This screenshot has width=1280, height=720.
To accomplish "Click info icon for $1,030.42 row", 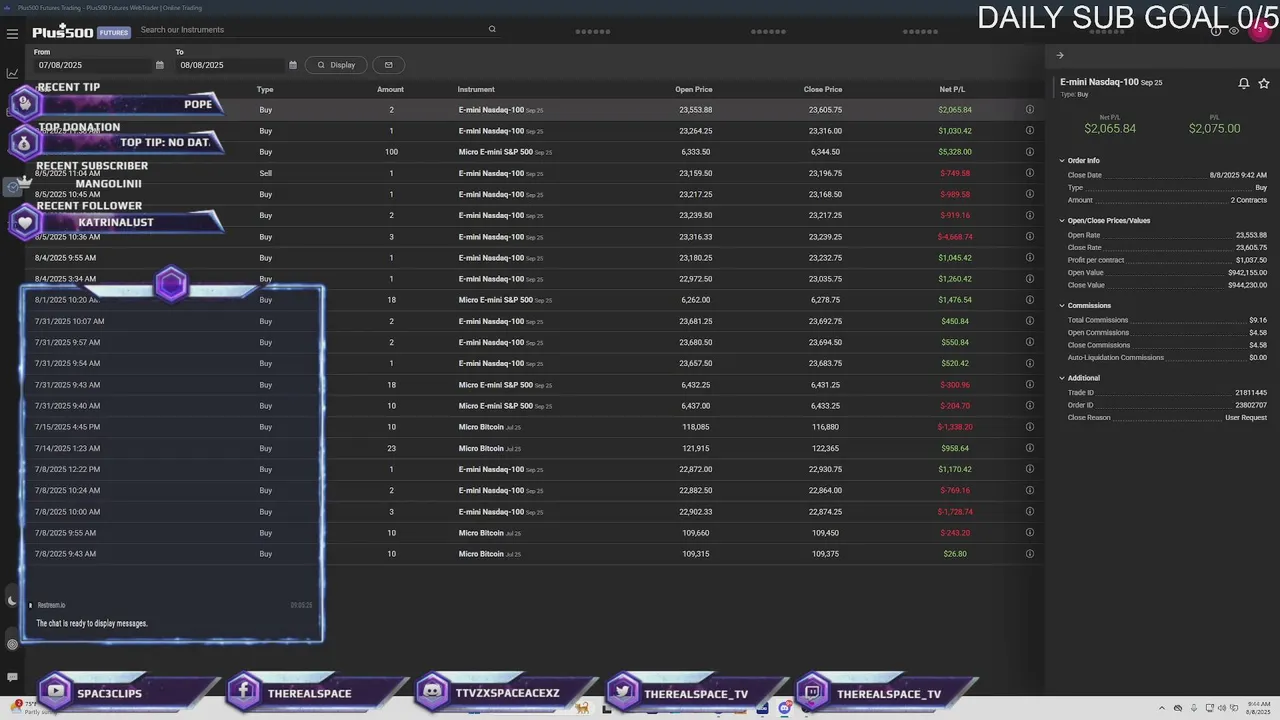I will pos(1030,131).
